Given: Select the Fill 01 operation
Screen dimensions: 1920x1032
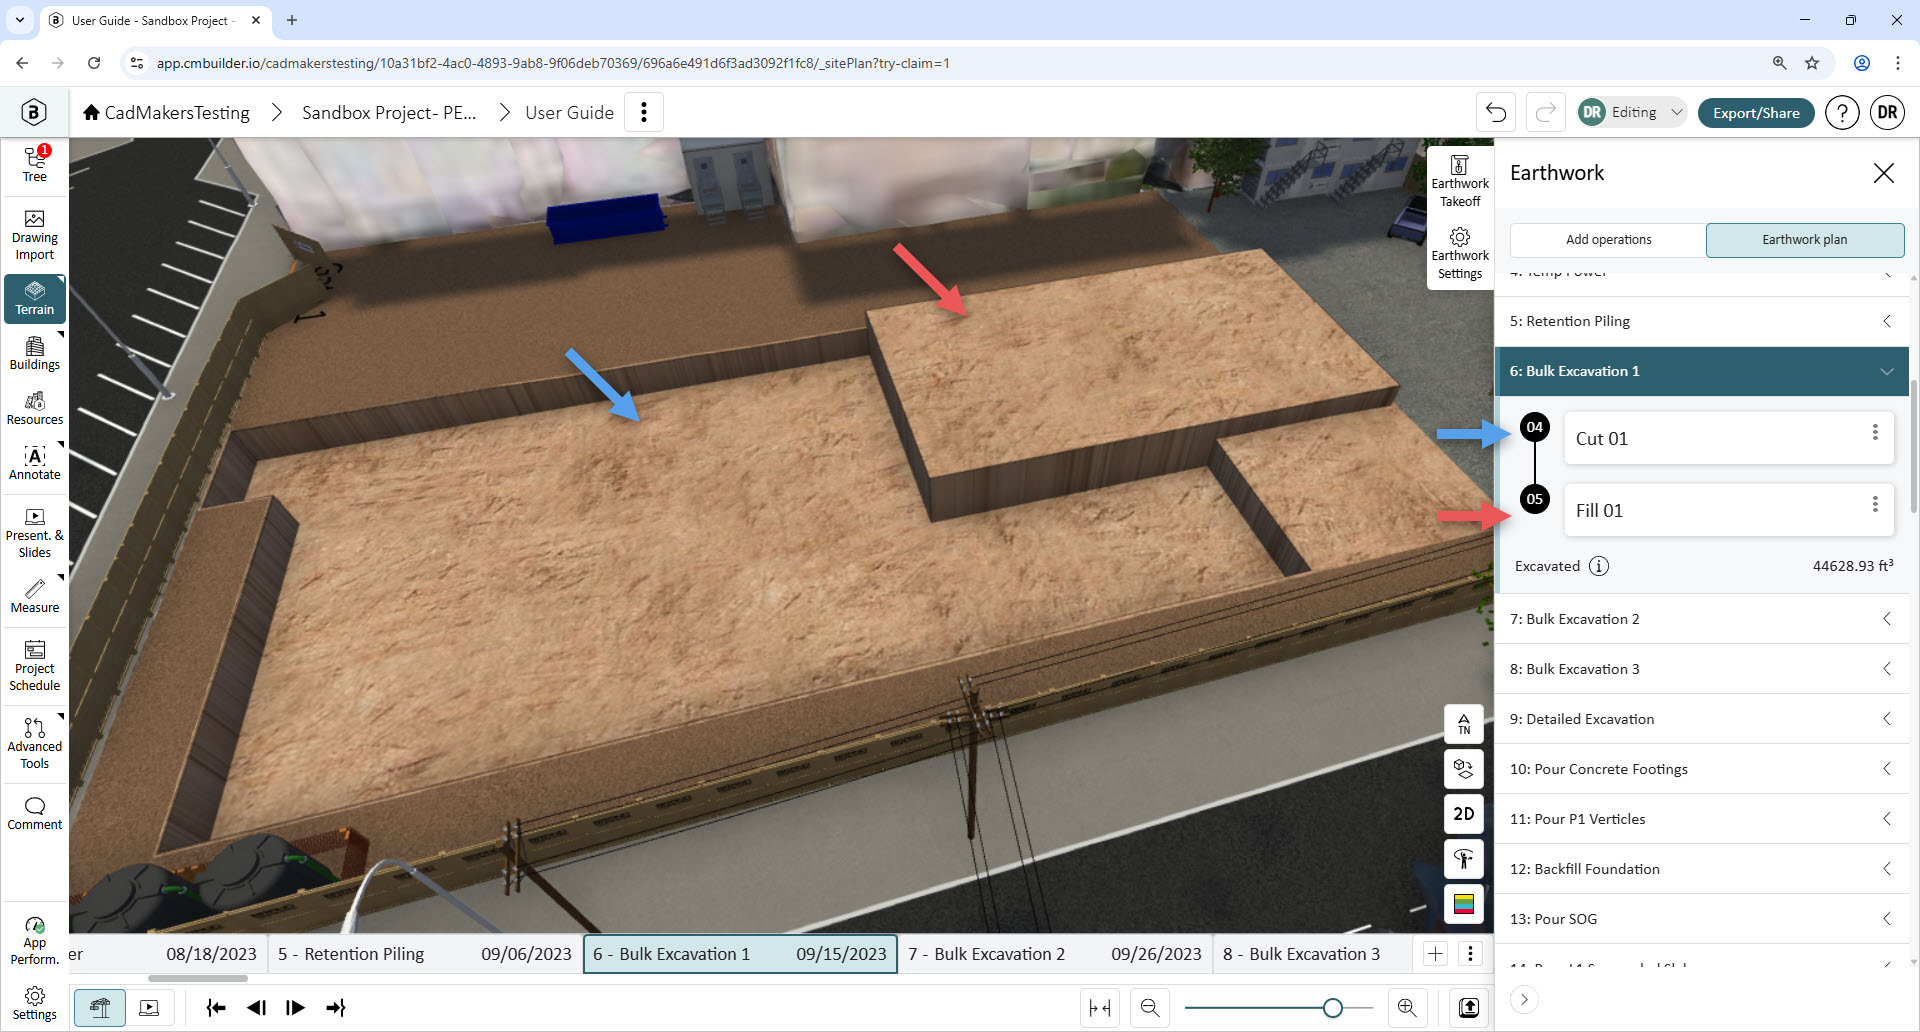Looking at the screenshot, I should coord(1728,510).
